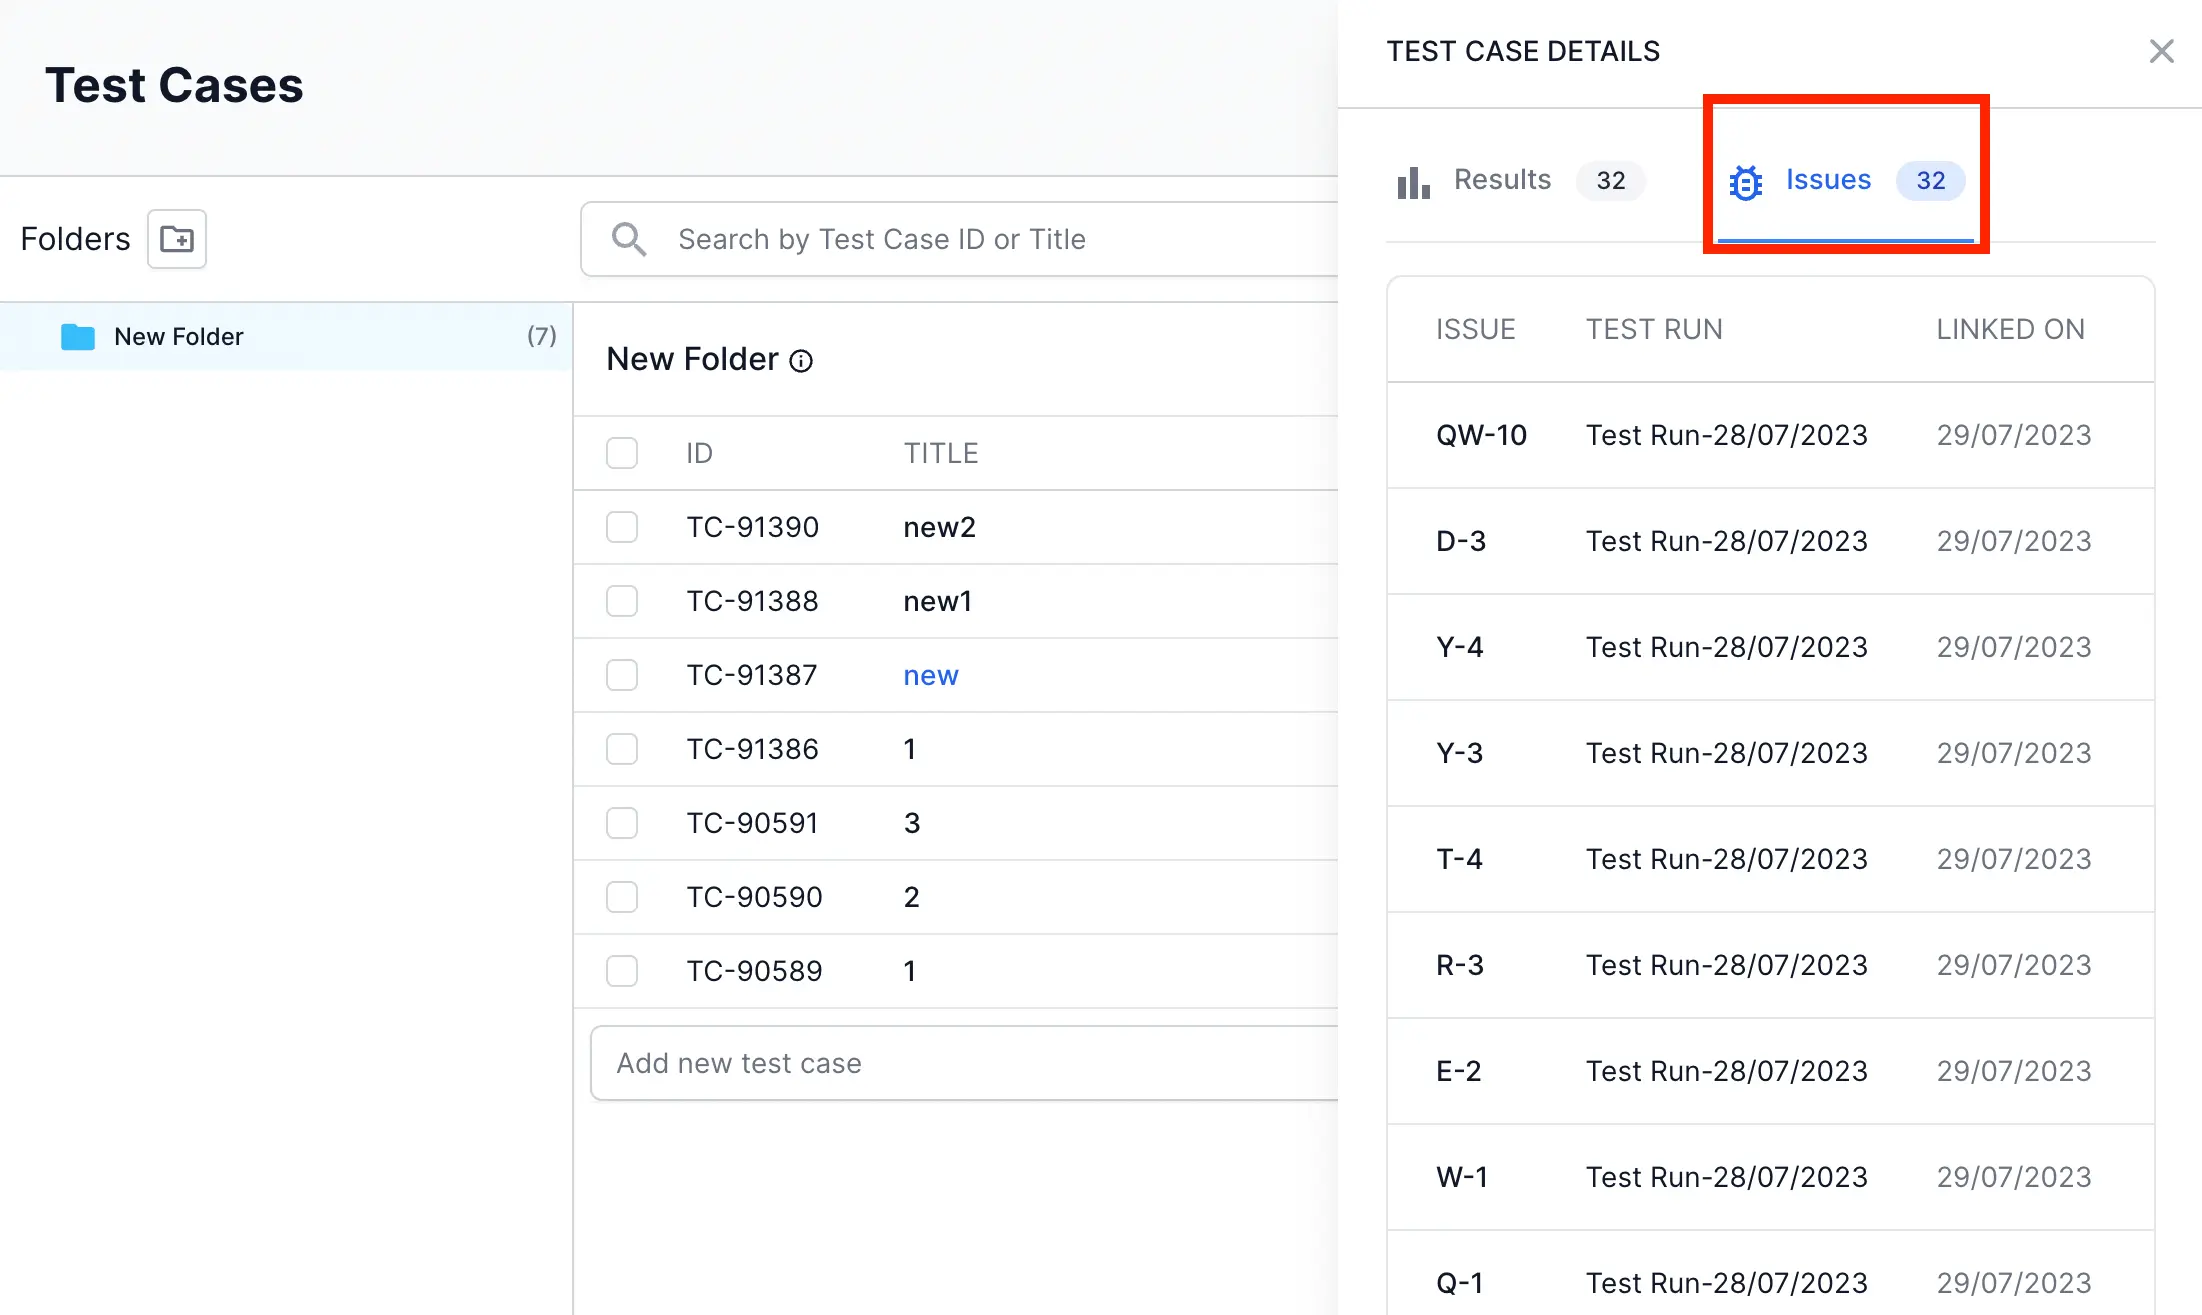Switch to the Results tab
The image size is (2202, 1315).
pyautogui.click(x=1502, y=180)
